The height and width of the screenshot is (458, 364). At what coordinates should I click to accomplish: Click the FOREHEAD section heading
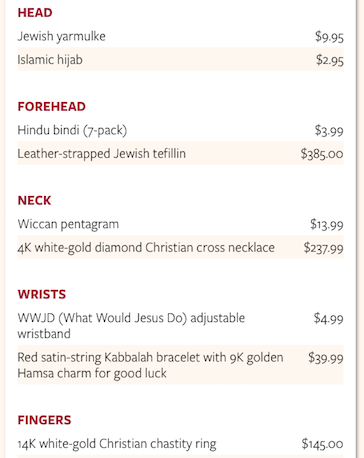[52, 107]
